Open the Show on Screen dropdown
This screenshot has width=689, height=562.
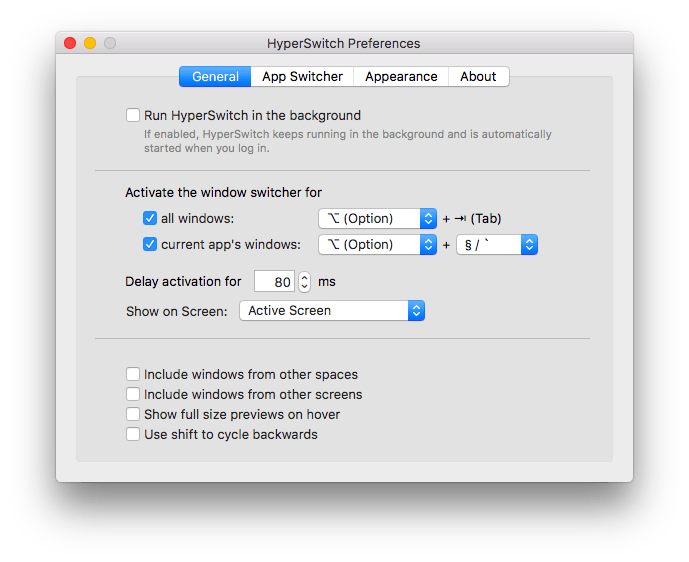click(x=332, y=311)
